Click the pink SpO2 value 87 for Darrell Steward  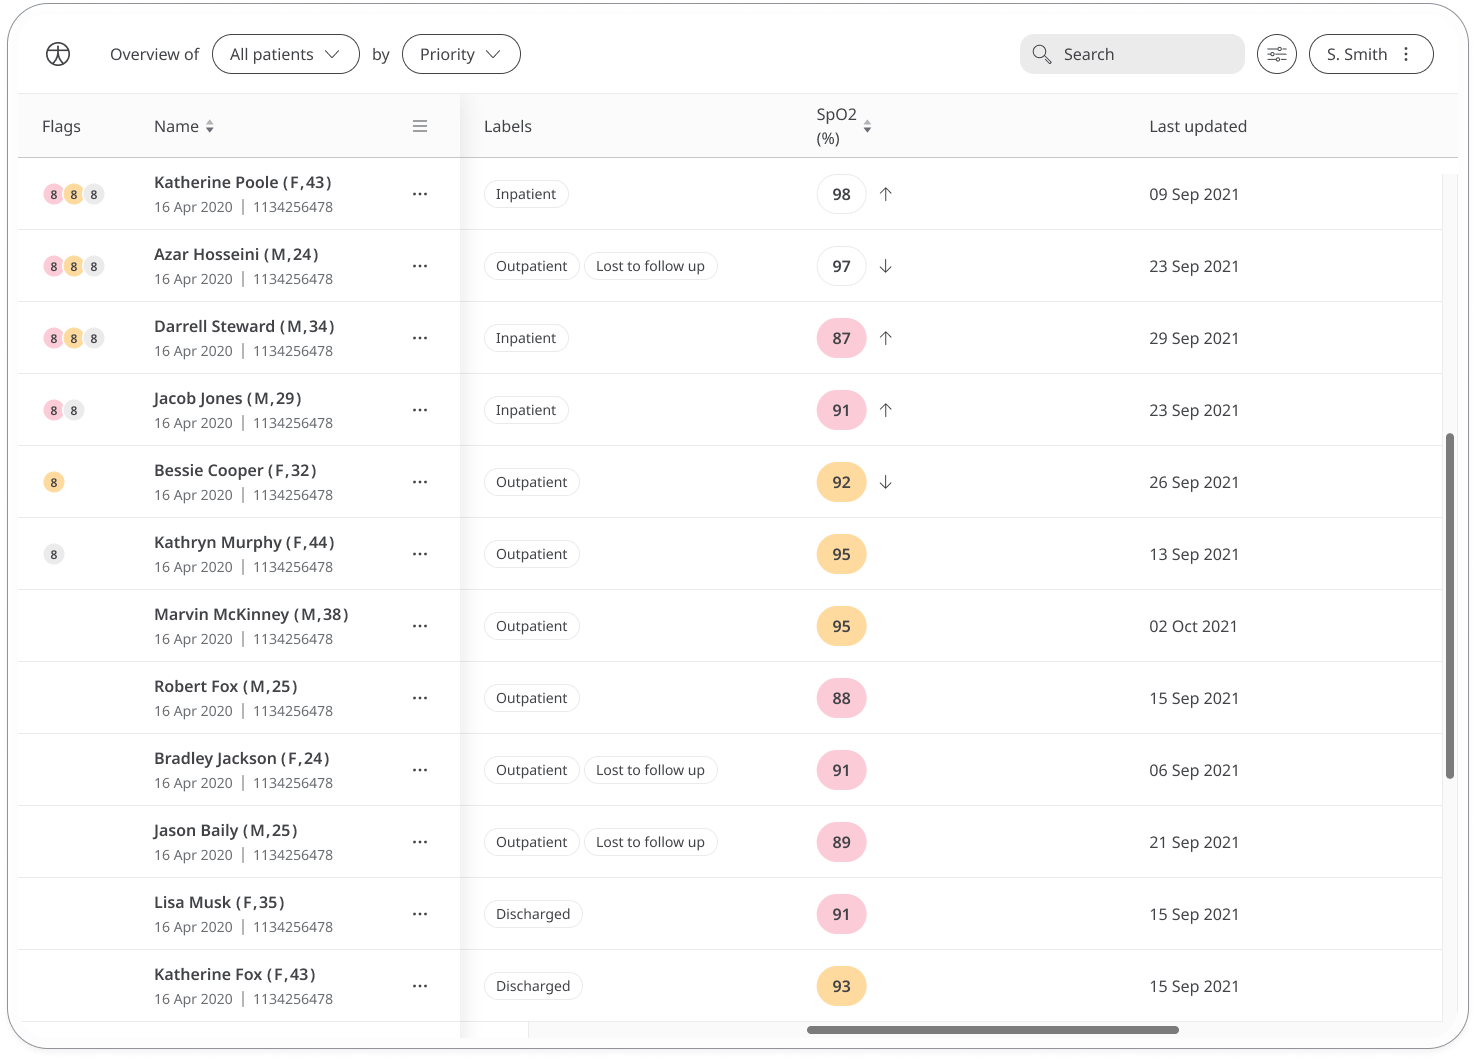pyautogui.click(x=842, y=338)
